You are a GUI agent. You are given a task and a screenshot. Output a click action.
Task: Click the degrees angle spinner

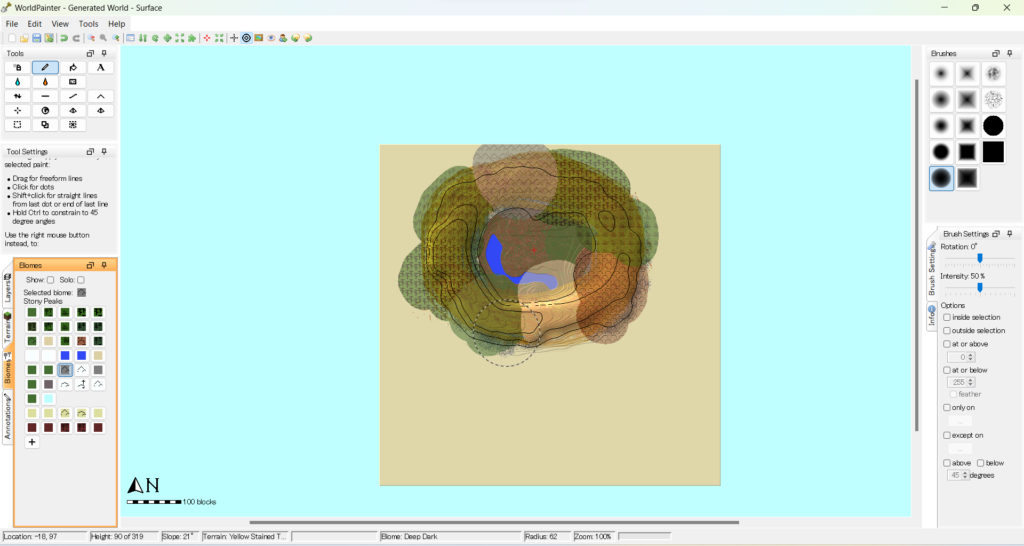(x=959, y=475)
